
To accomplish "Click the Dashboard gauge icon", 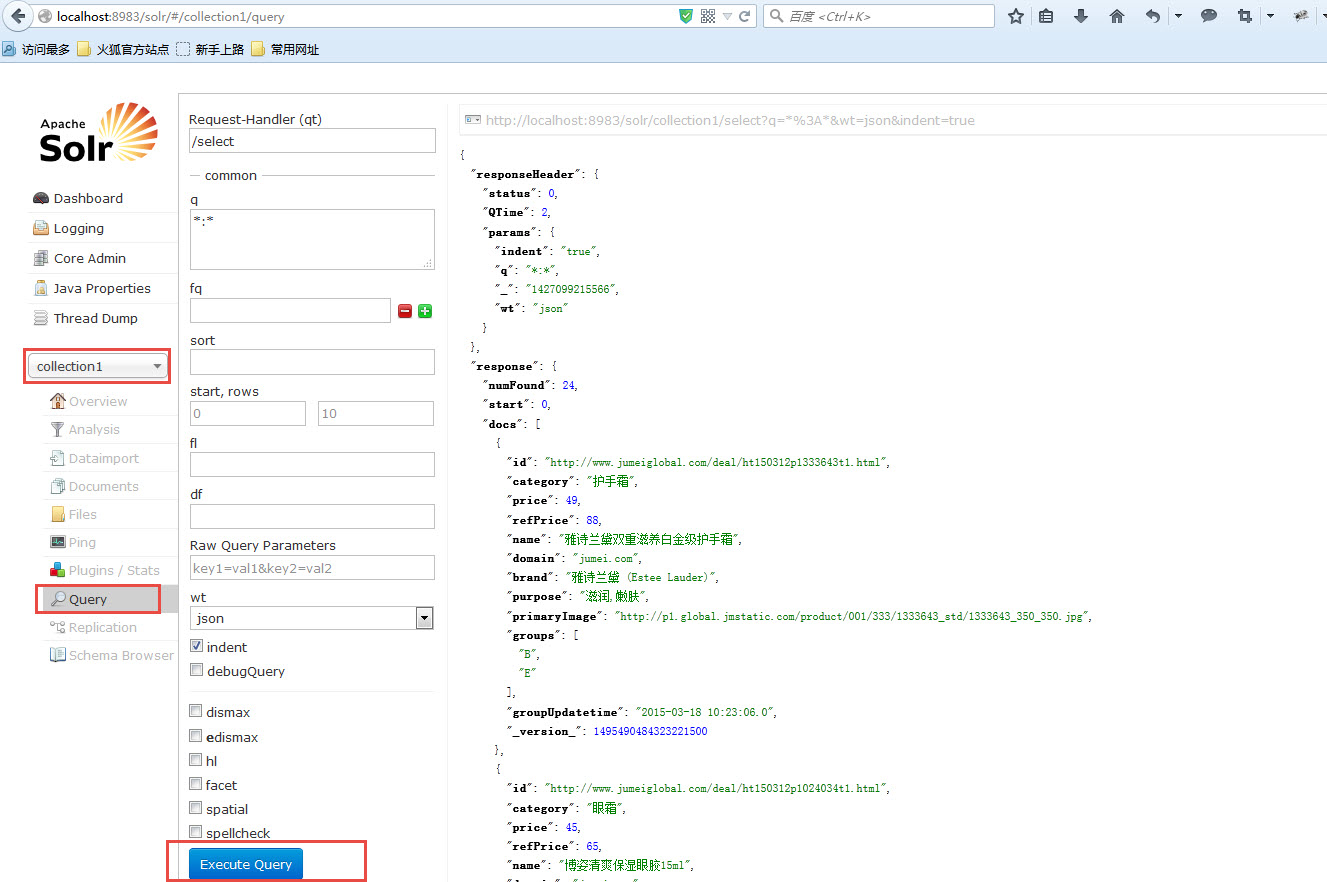I will click(x=41, y=198).
